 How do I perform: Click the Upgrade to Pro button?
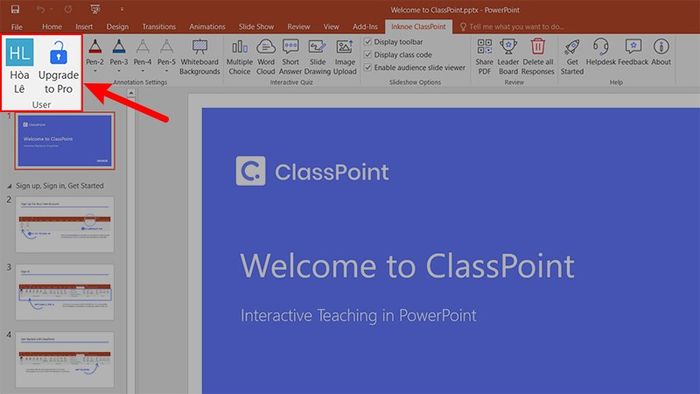[58, 67]
